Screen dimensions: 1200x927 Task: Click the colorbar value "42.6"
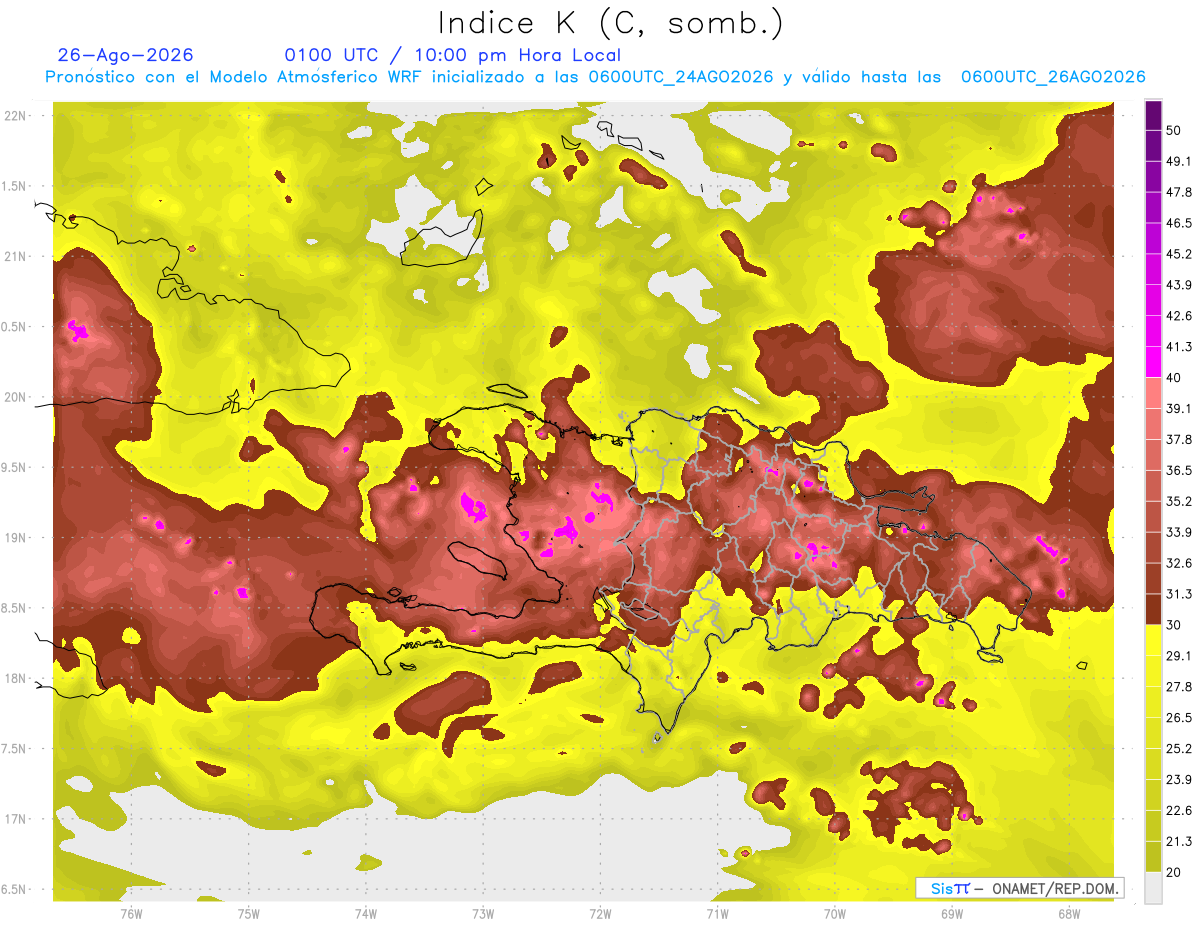[x=1180, y=316]
